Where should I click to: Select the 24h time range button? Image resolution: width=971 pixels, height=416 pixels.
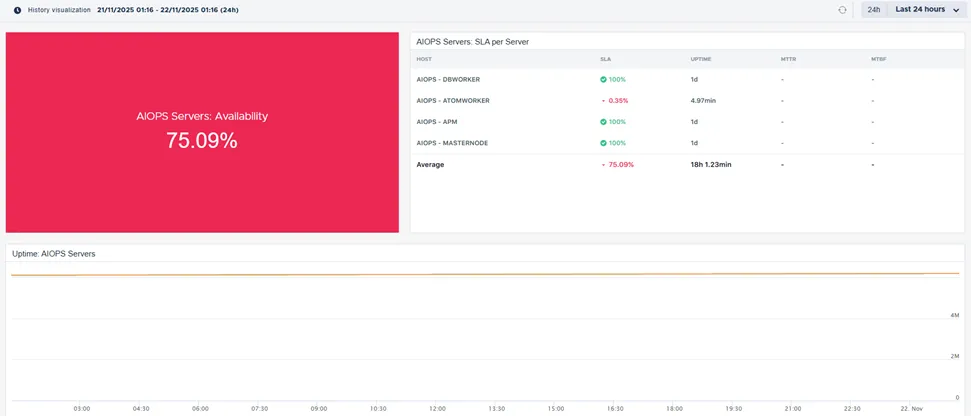tap(874, 10)
